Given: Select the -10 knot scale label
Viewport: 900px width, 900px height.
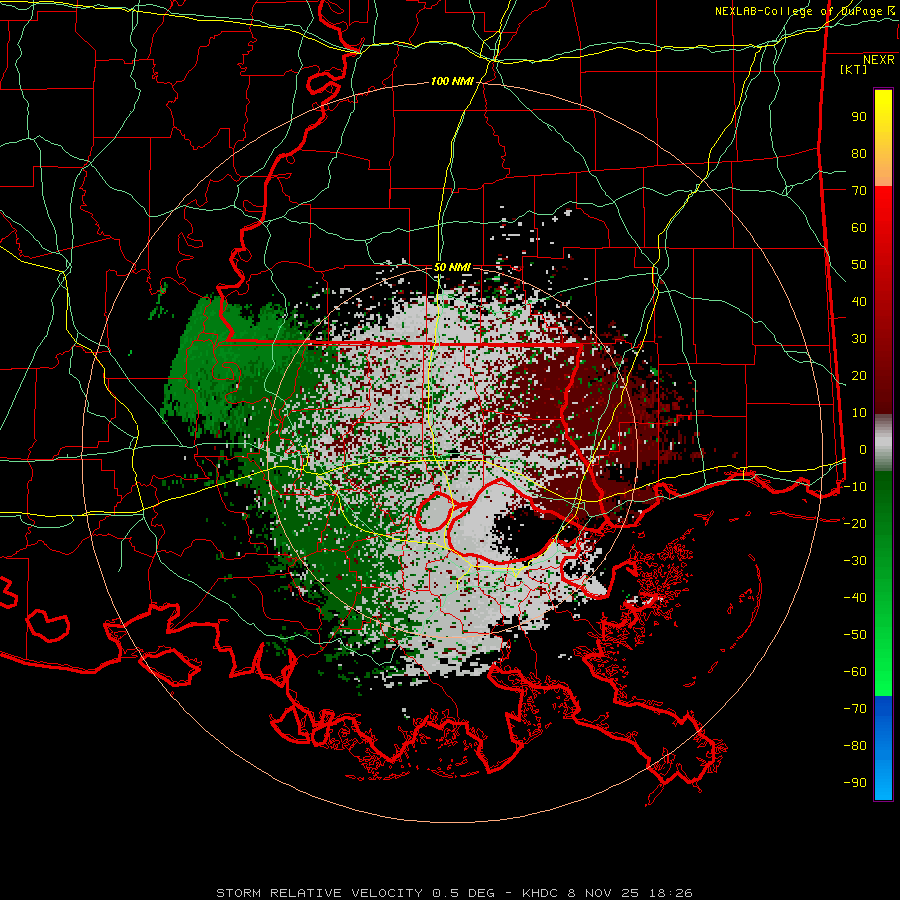Looking at the screenshot, I should (855, 487).
